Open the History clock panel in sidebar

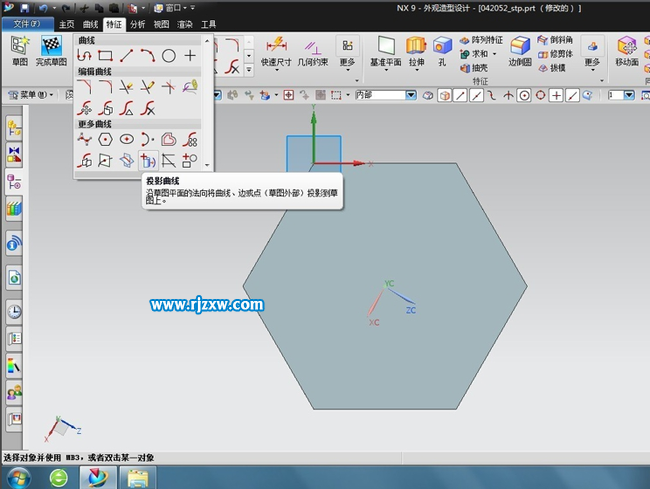[14, 311]
